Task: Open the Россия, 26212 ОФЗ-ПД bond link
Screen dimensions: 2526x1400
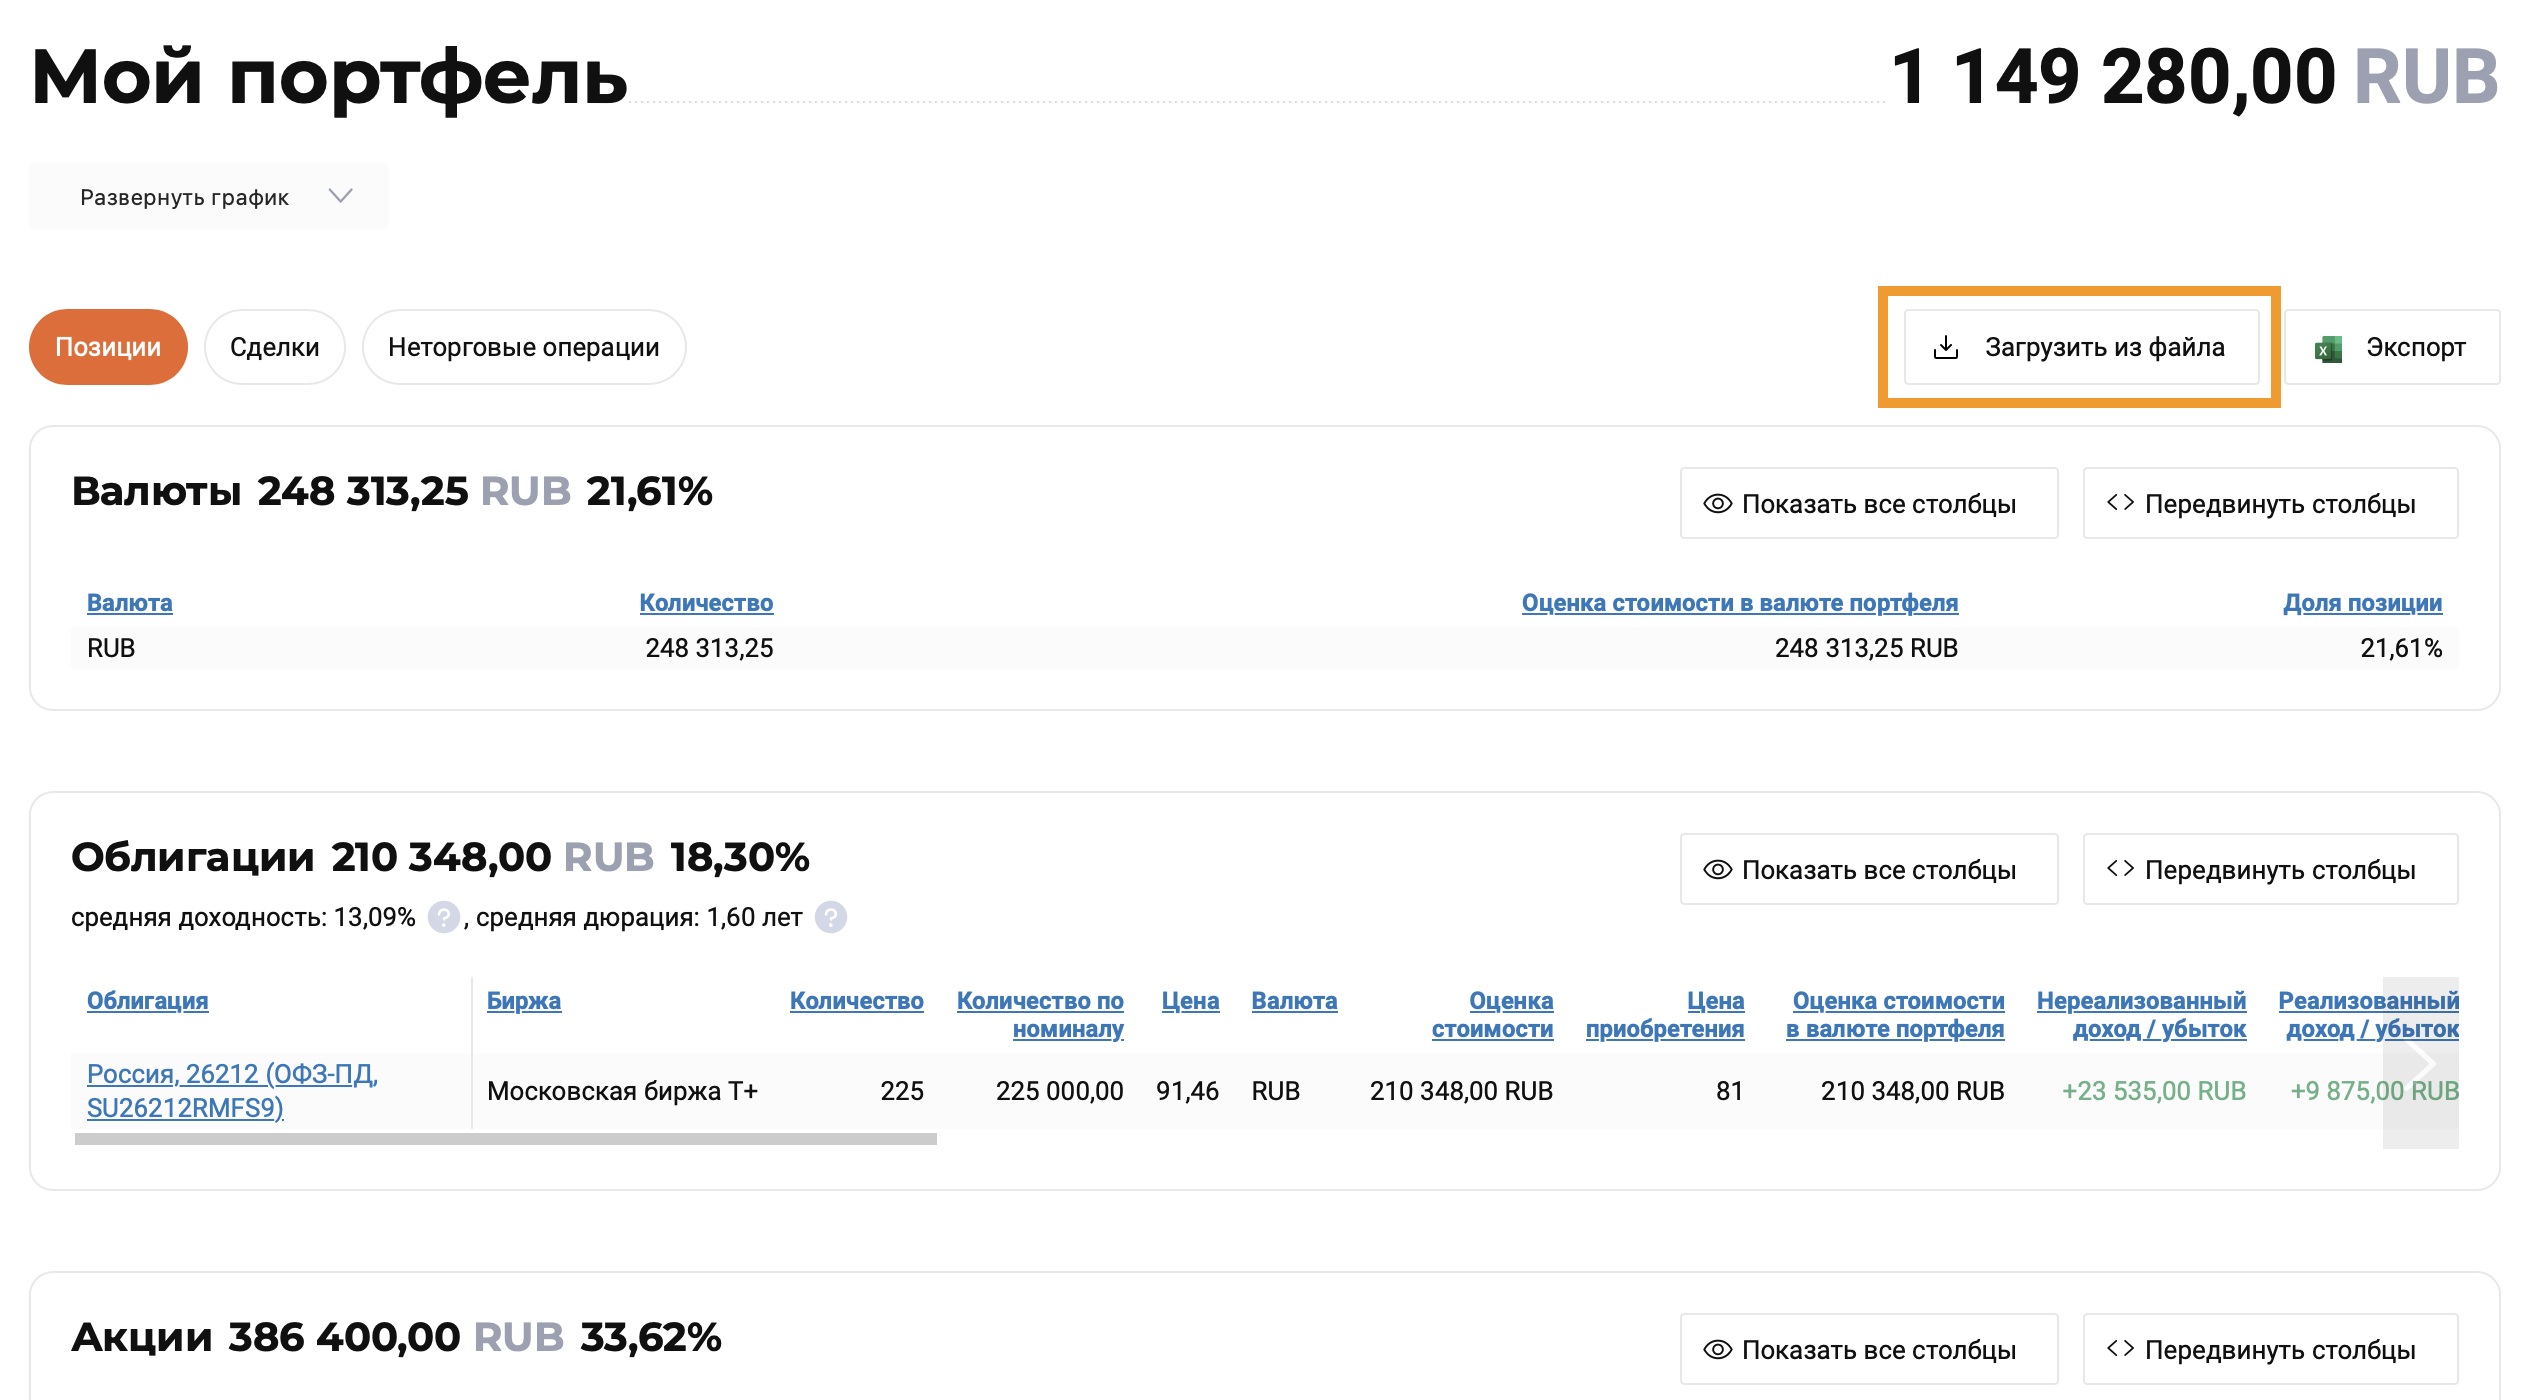Action: pyautogui.click(x=232, y=1090)
